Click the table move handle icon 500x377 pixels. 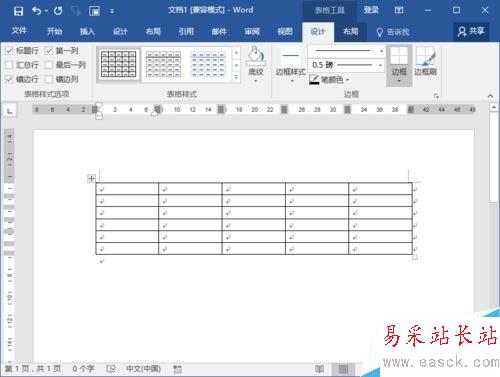click(x=91, y=178)
